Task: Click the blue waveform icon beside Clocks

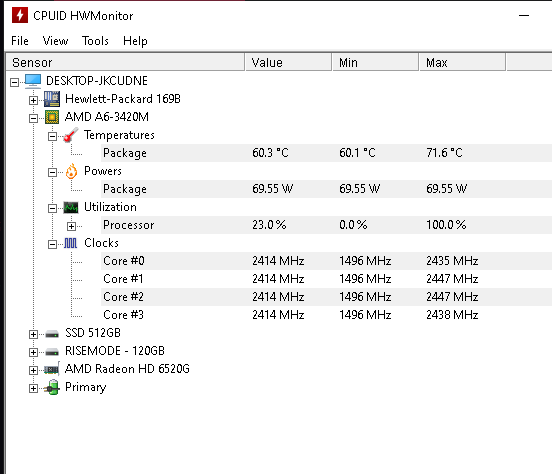Action: coord(70,243)
